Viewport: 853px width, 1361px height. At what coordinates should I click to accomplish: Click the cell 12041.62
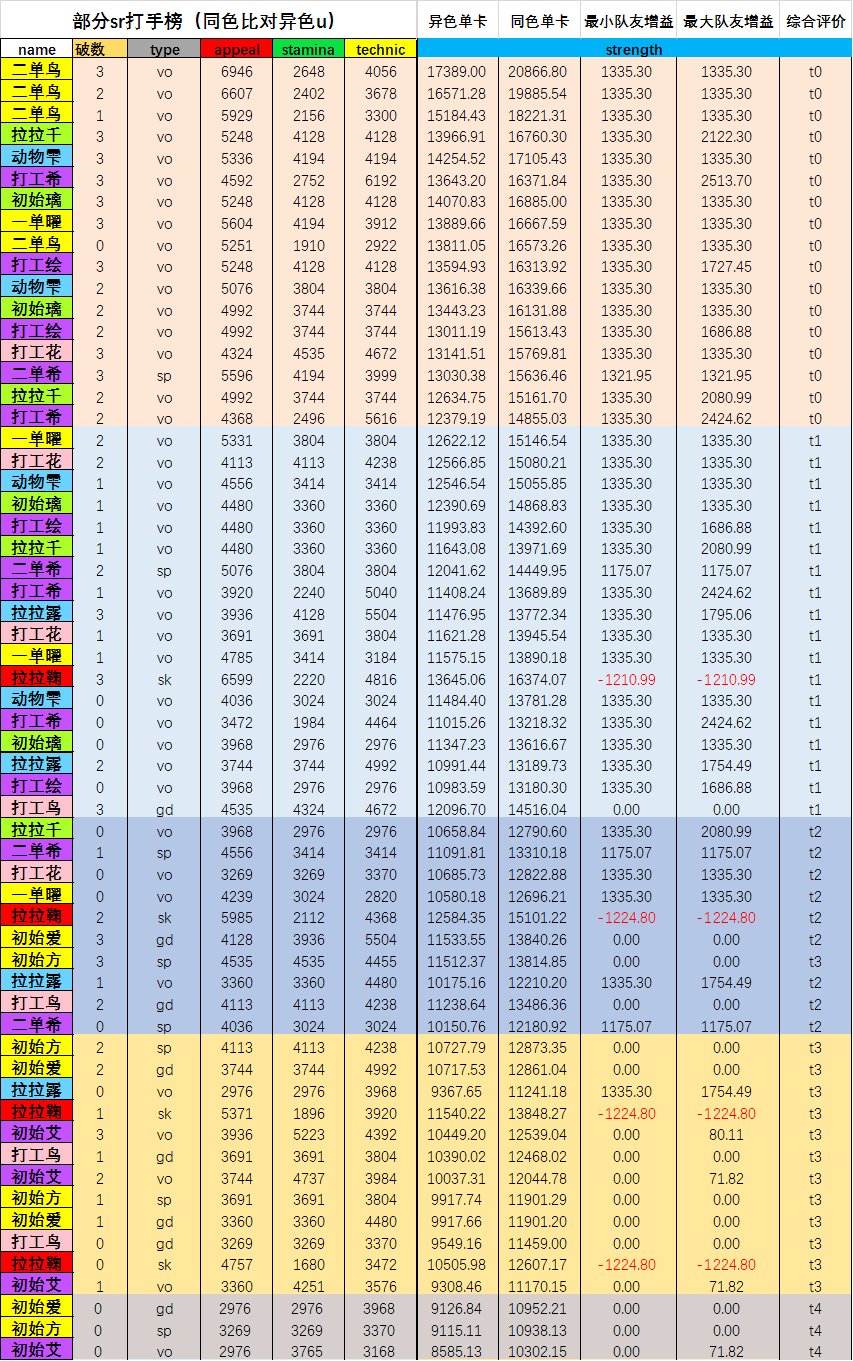tap(457, 569)
